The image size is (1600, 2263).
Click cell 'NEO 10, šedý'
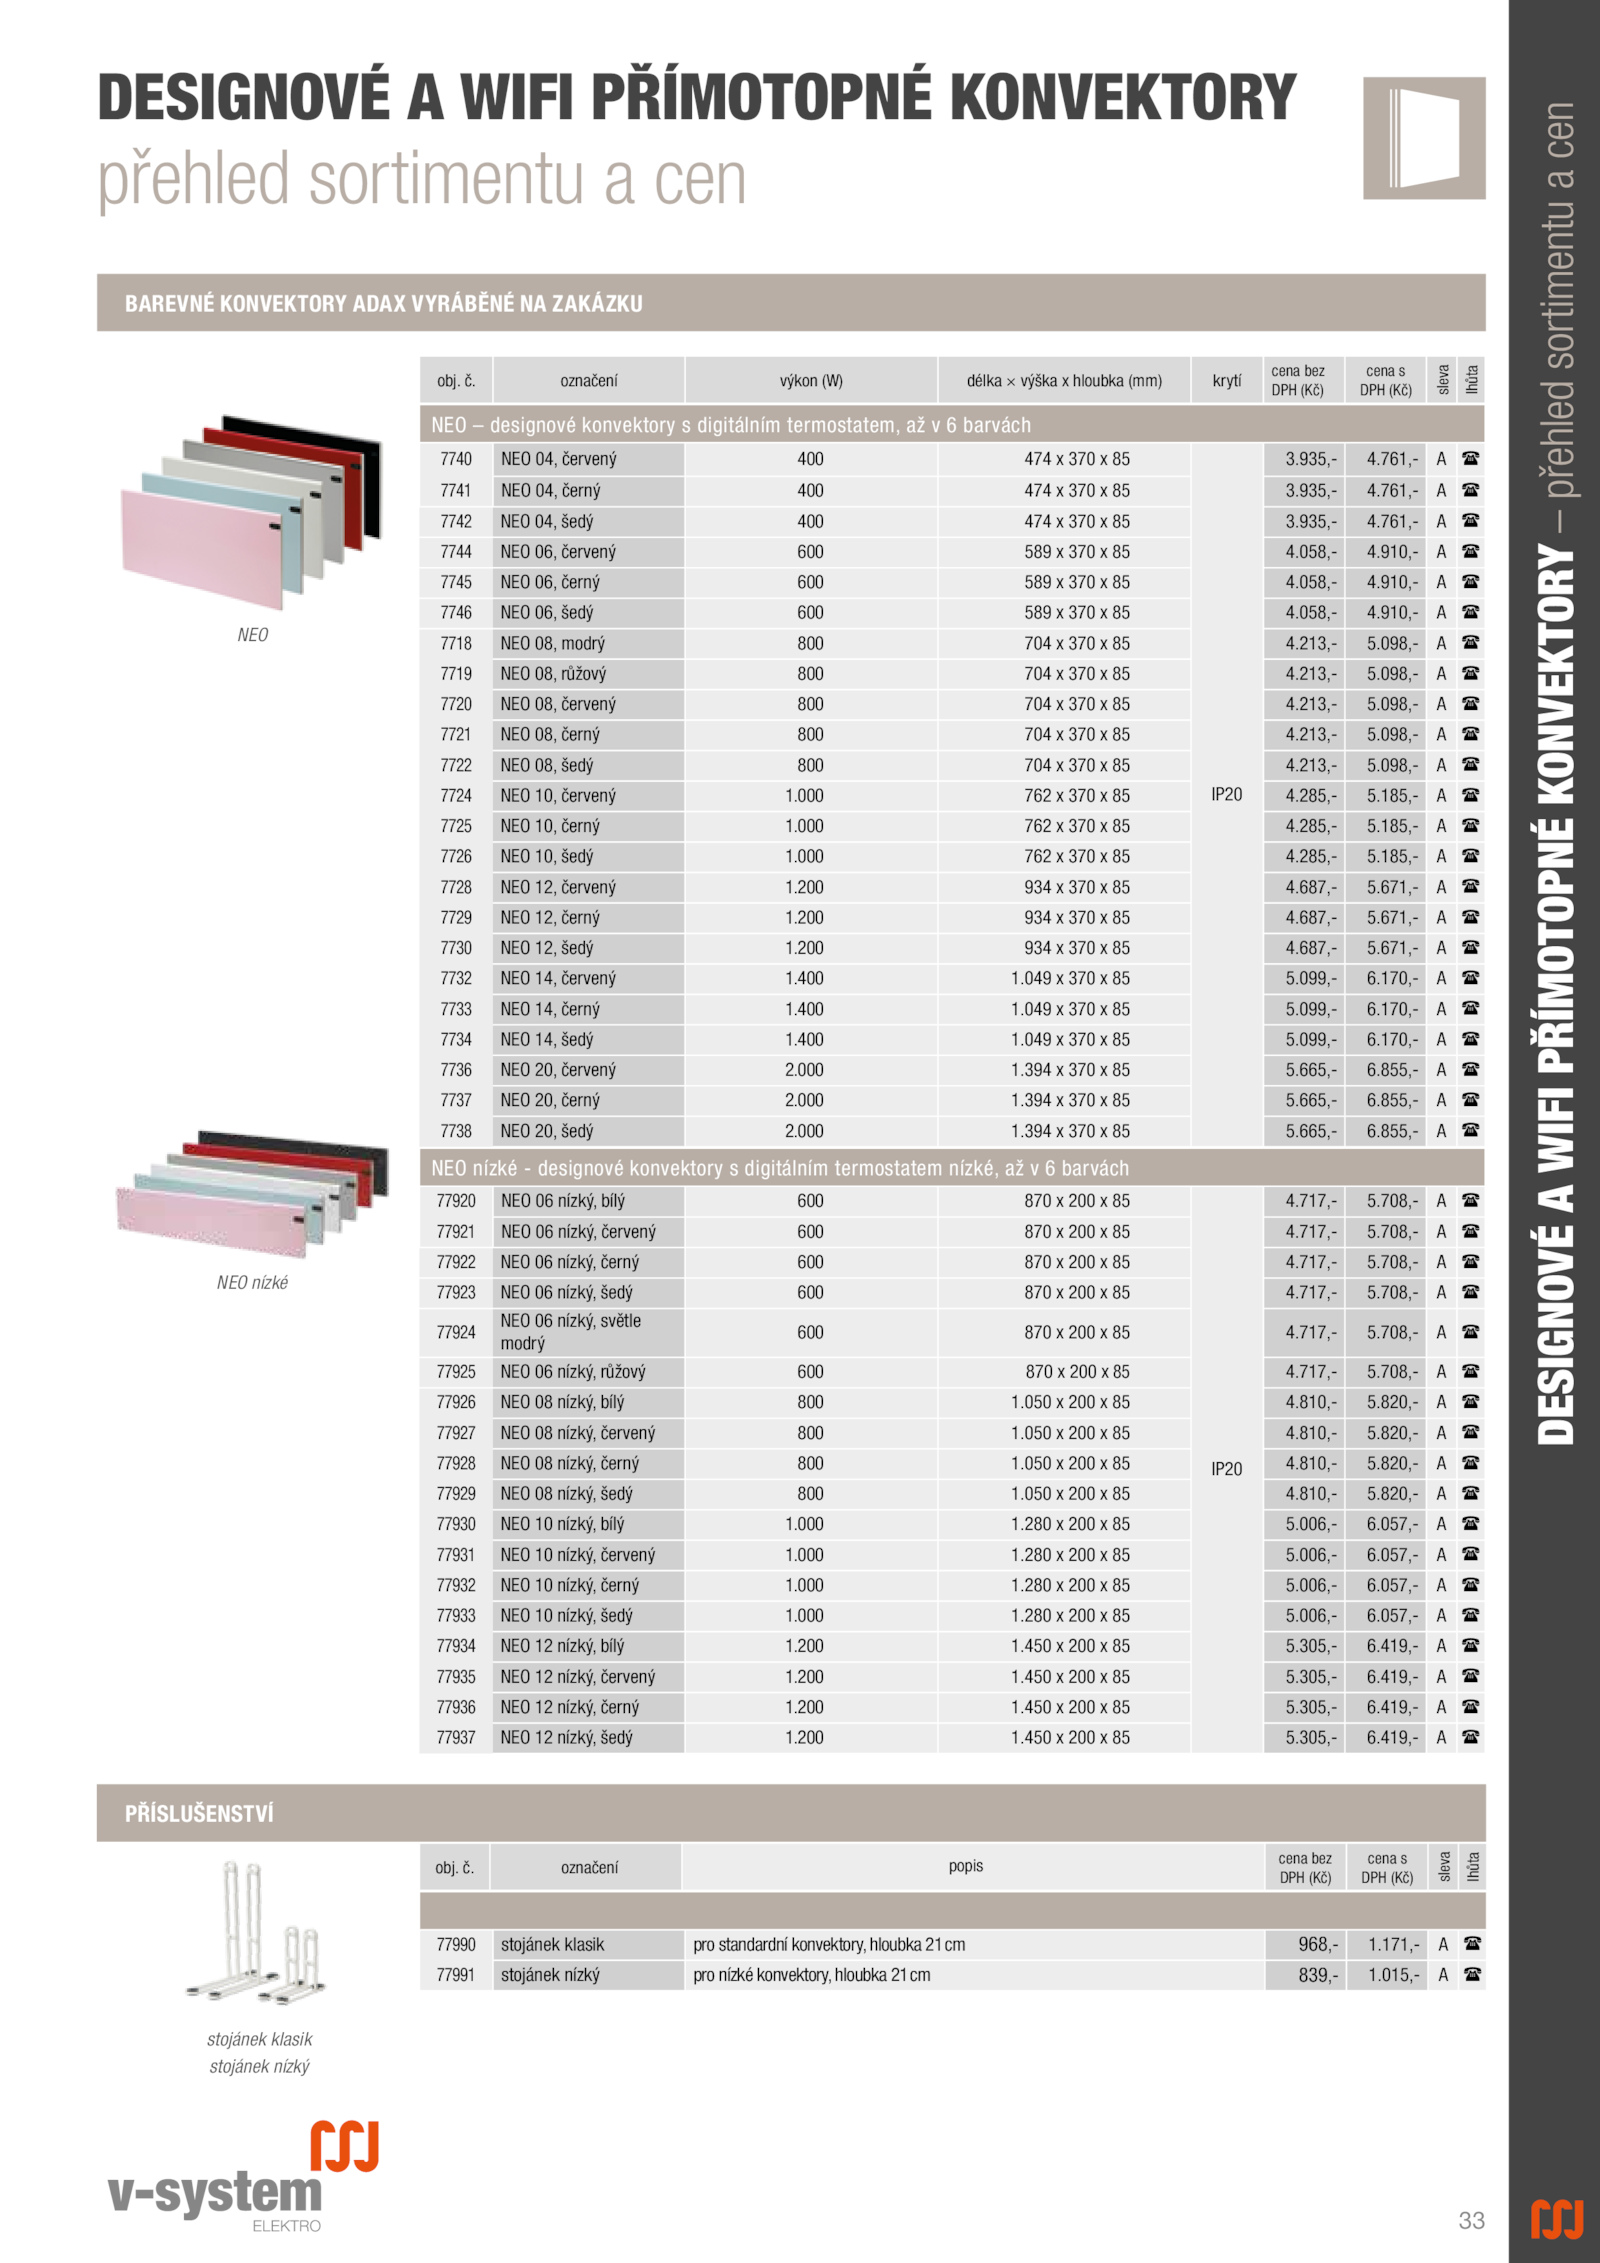[x=588, y=856]
